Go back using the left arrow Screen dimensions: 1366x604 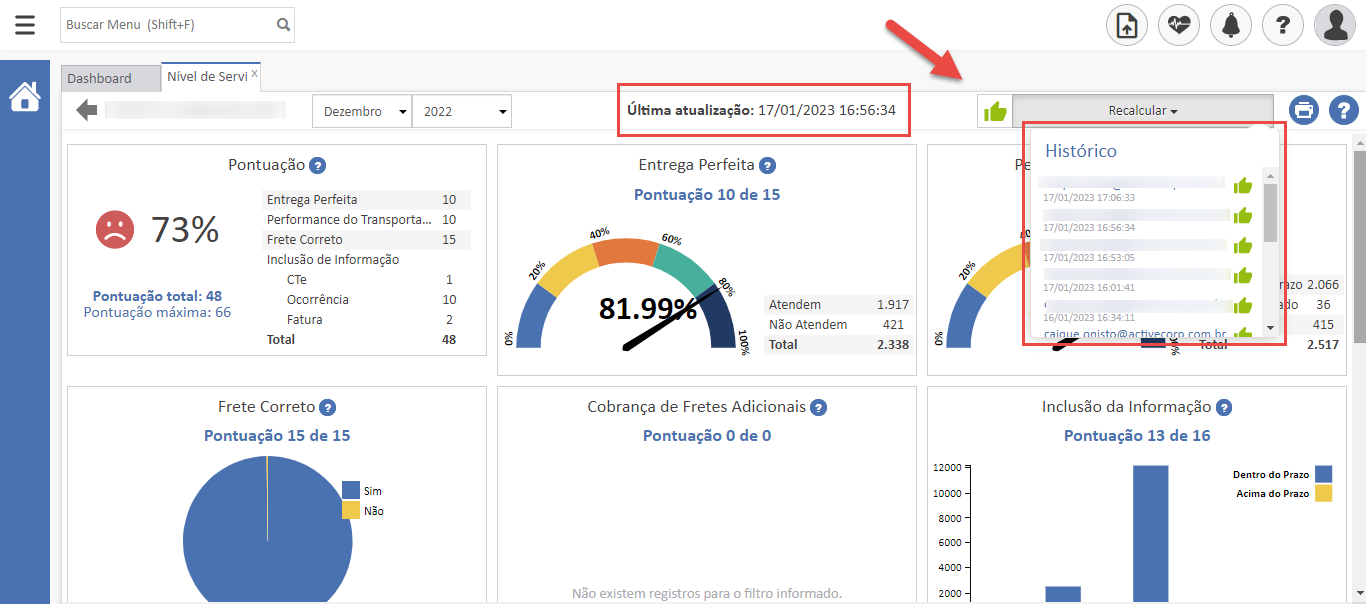[x=87, y=110]
